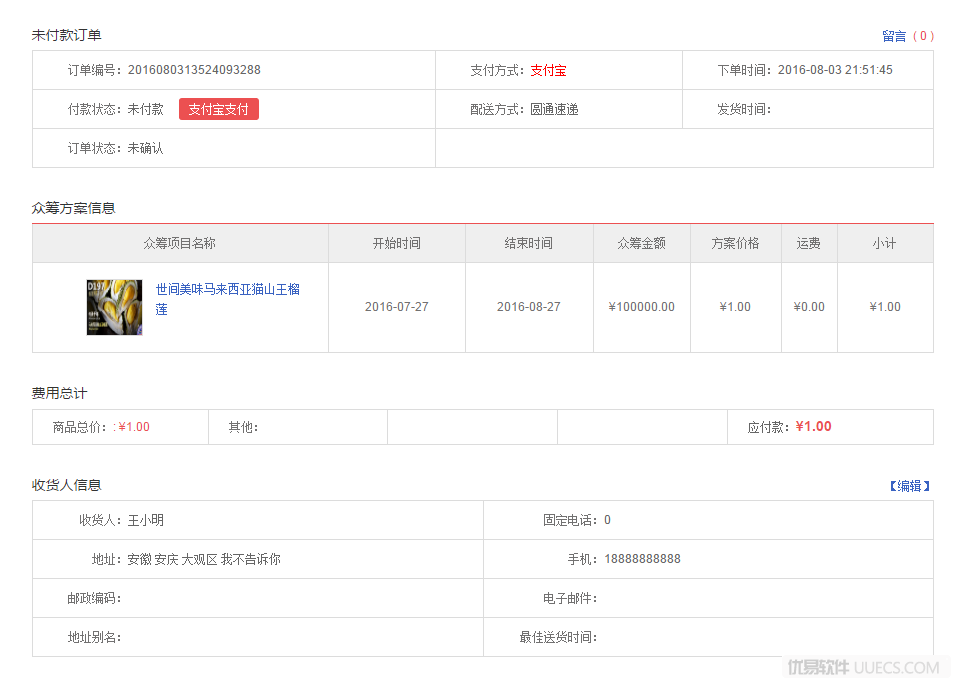Viewport: 962px width, 693px height.
Task: Click the 其他 cost label
Action: pyautogui.click(x=243, y=427)
